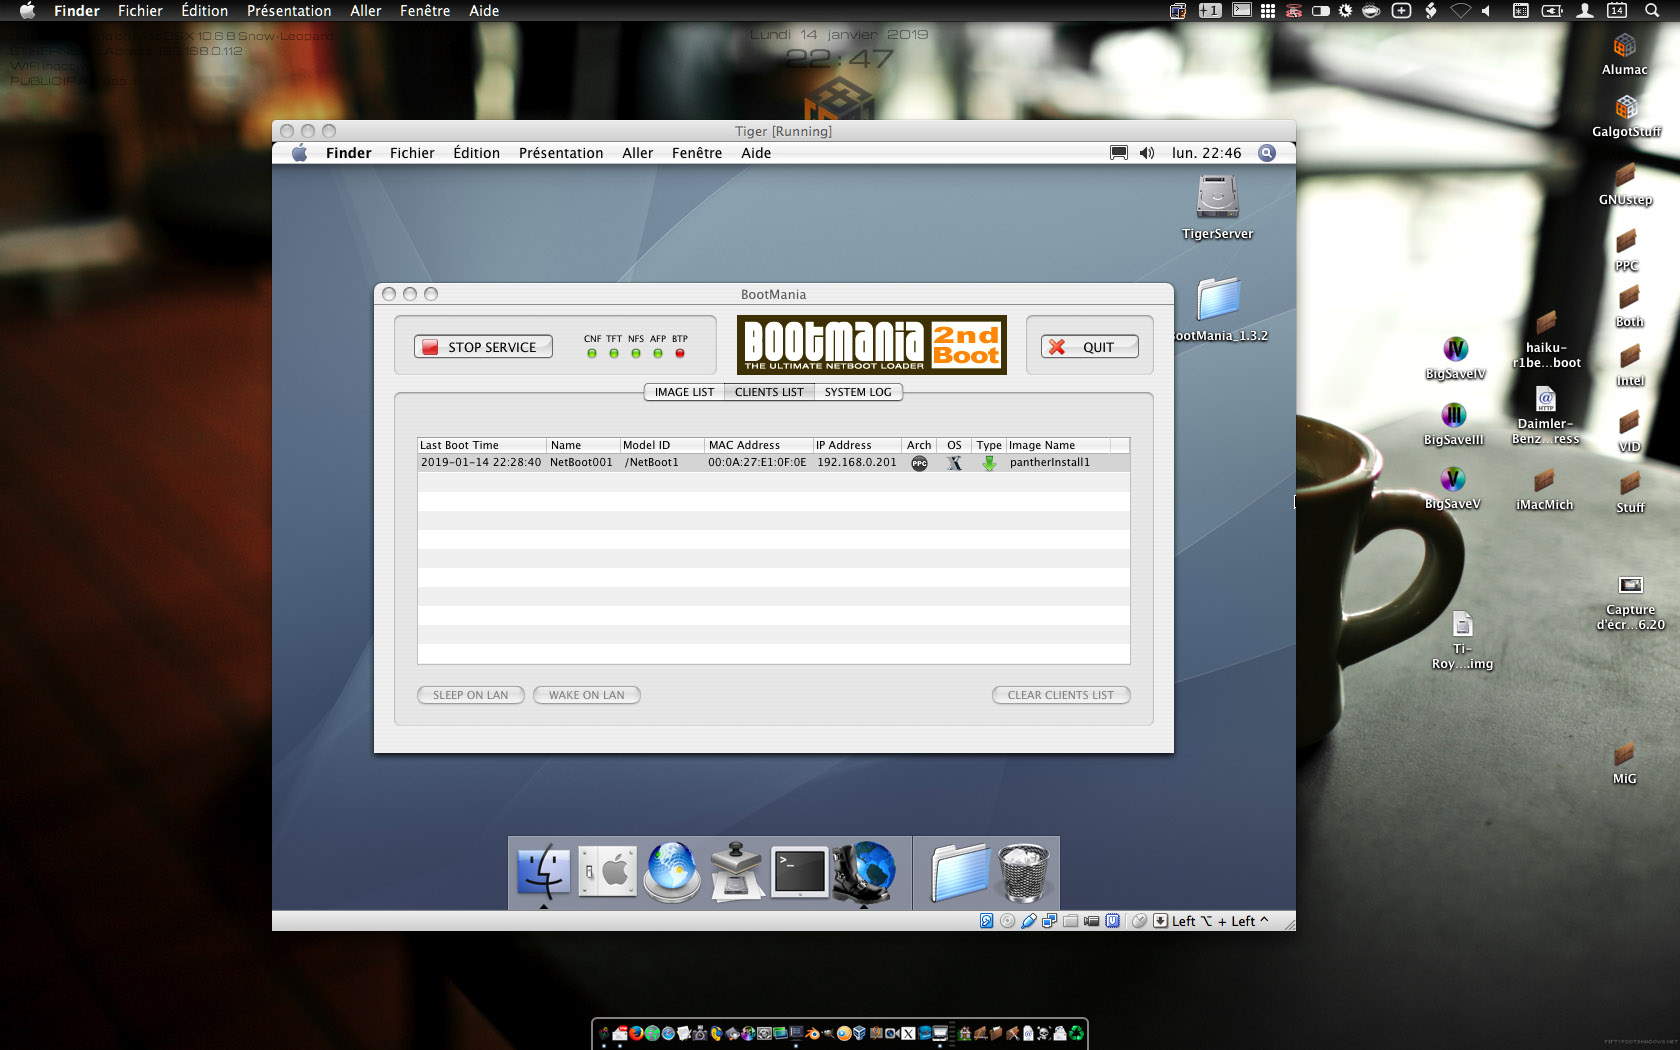Click the shared folders indicator in the VM status bar
The image size is (1680, 1050).
[x=1070, y=921]
